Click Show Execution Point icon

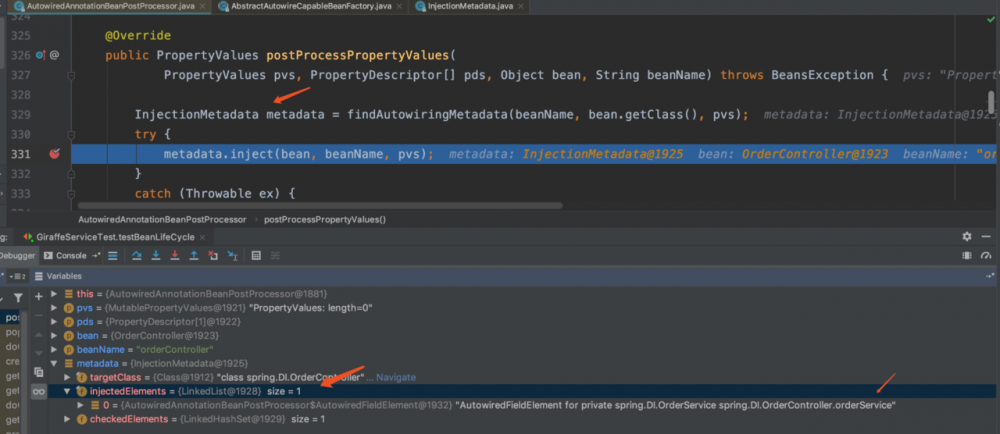tap(113, 256)
